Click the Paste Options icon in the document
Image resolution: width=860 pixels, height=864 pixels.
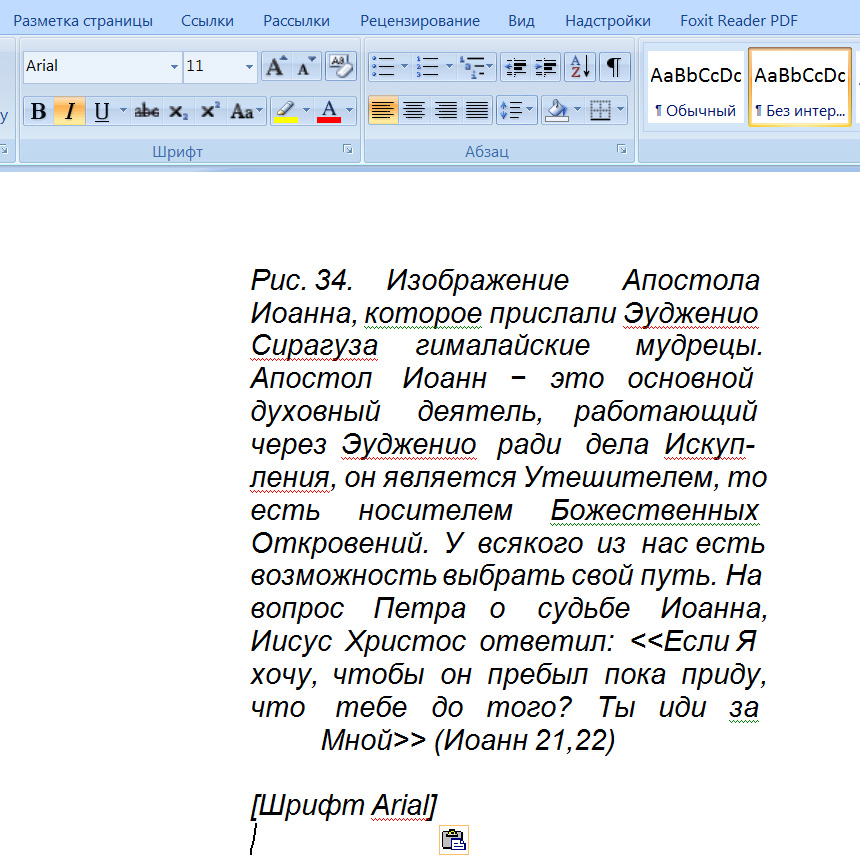tap(454, 840)
